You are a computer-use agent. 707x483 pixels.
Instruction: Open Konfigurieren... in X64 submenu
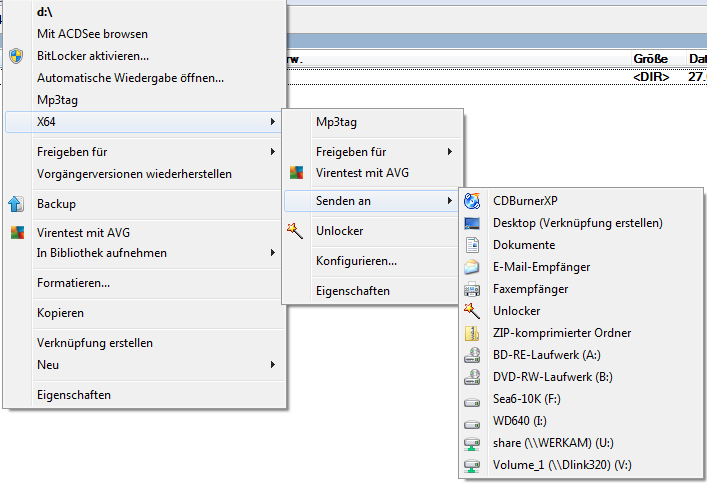point(356,261)
